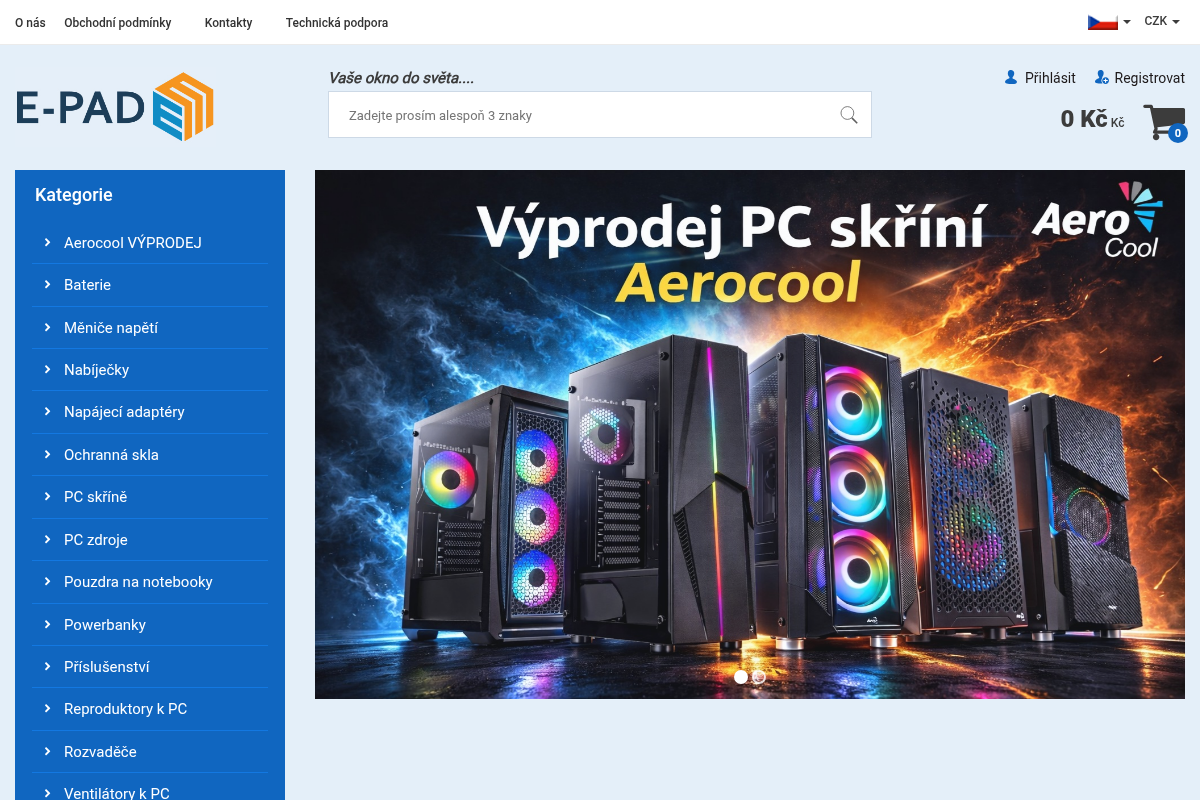Image resolution: width=1200 pixels, height=800 pixels.
Task: Click the magnifier search icon
Action: (x=849, y=115)
